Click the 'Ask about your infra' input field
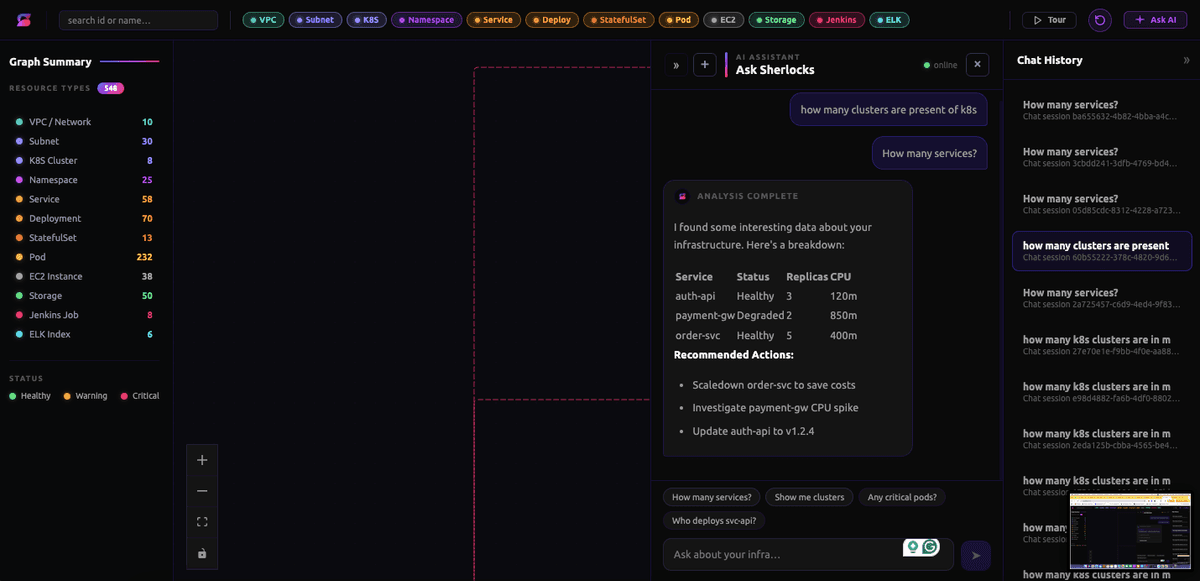 [790, 555]
